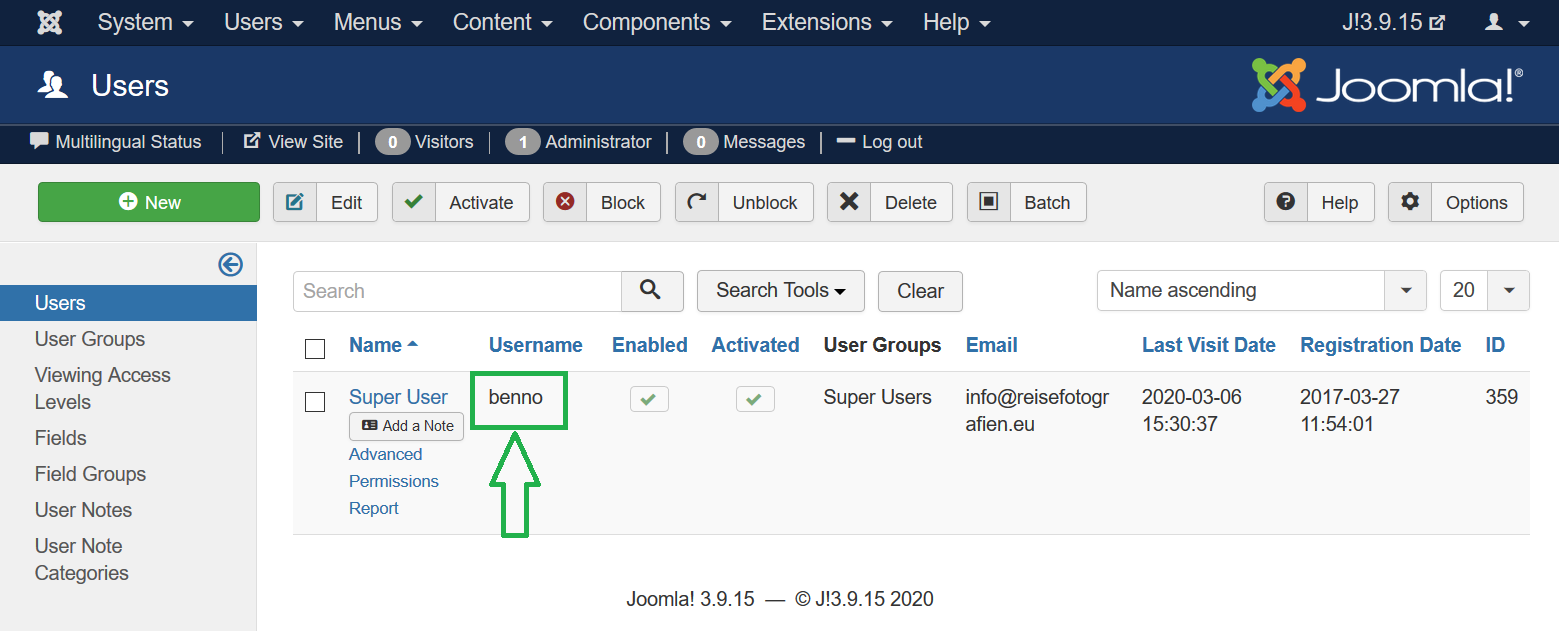Collapse the sidebar with the arrow icon

(230, 264)
